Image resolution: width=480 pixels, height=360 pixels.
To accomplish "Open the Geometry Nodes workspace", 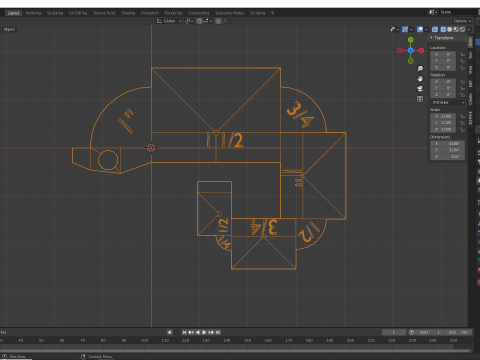I will 230,13.
